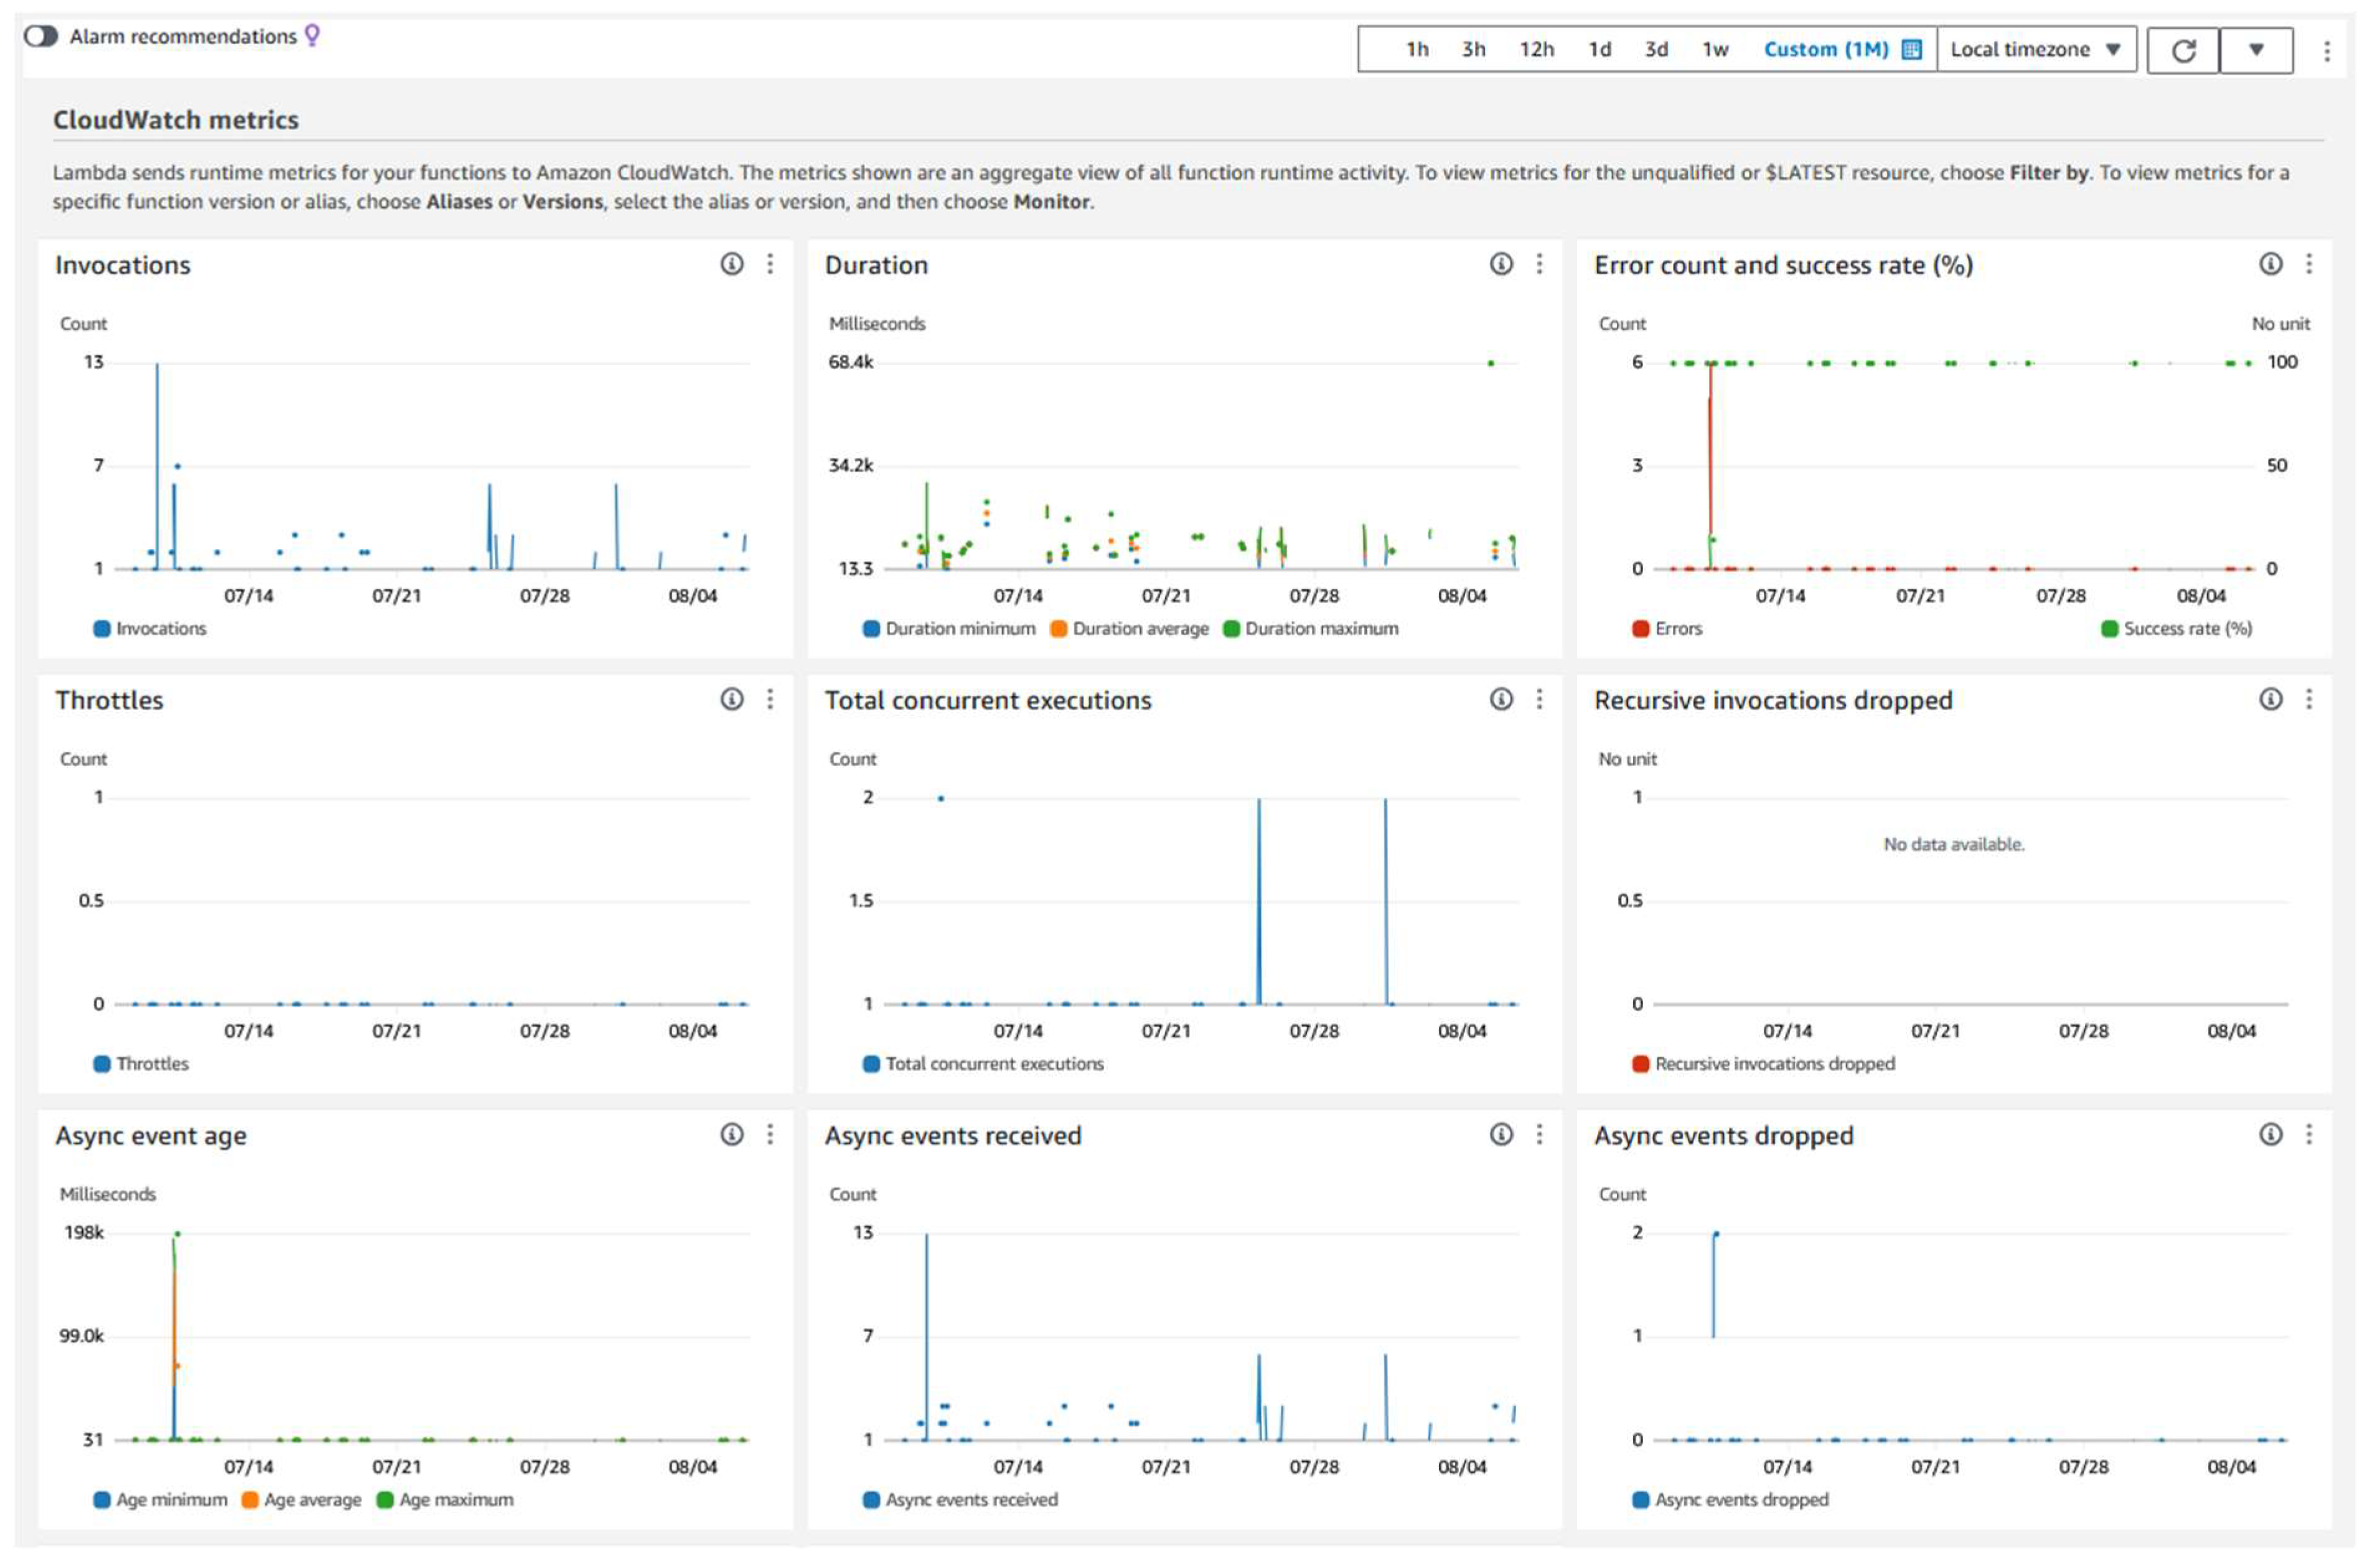Image resolution: width=2370 pixels, height=1568 pixels.
Task: Click the info icon on Total concurrent executions
Action: pos(1500,699)
